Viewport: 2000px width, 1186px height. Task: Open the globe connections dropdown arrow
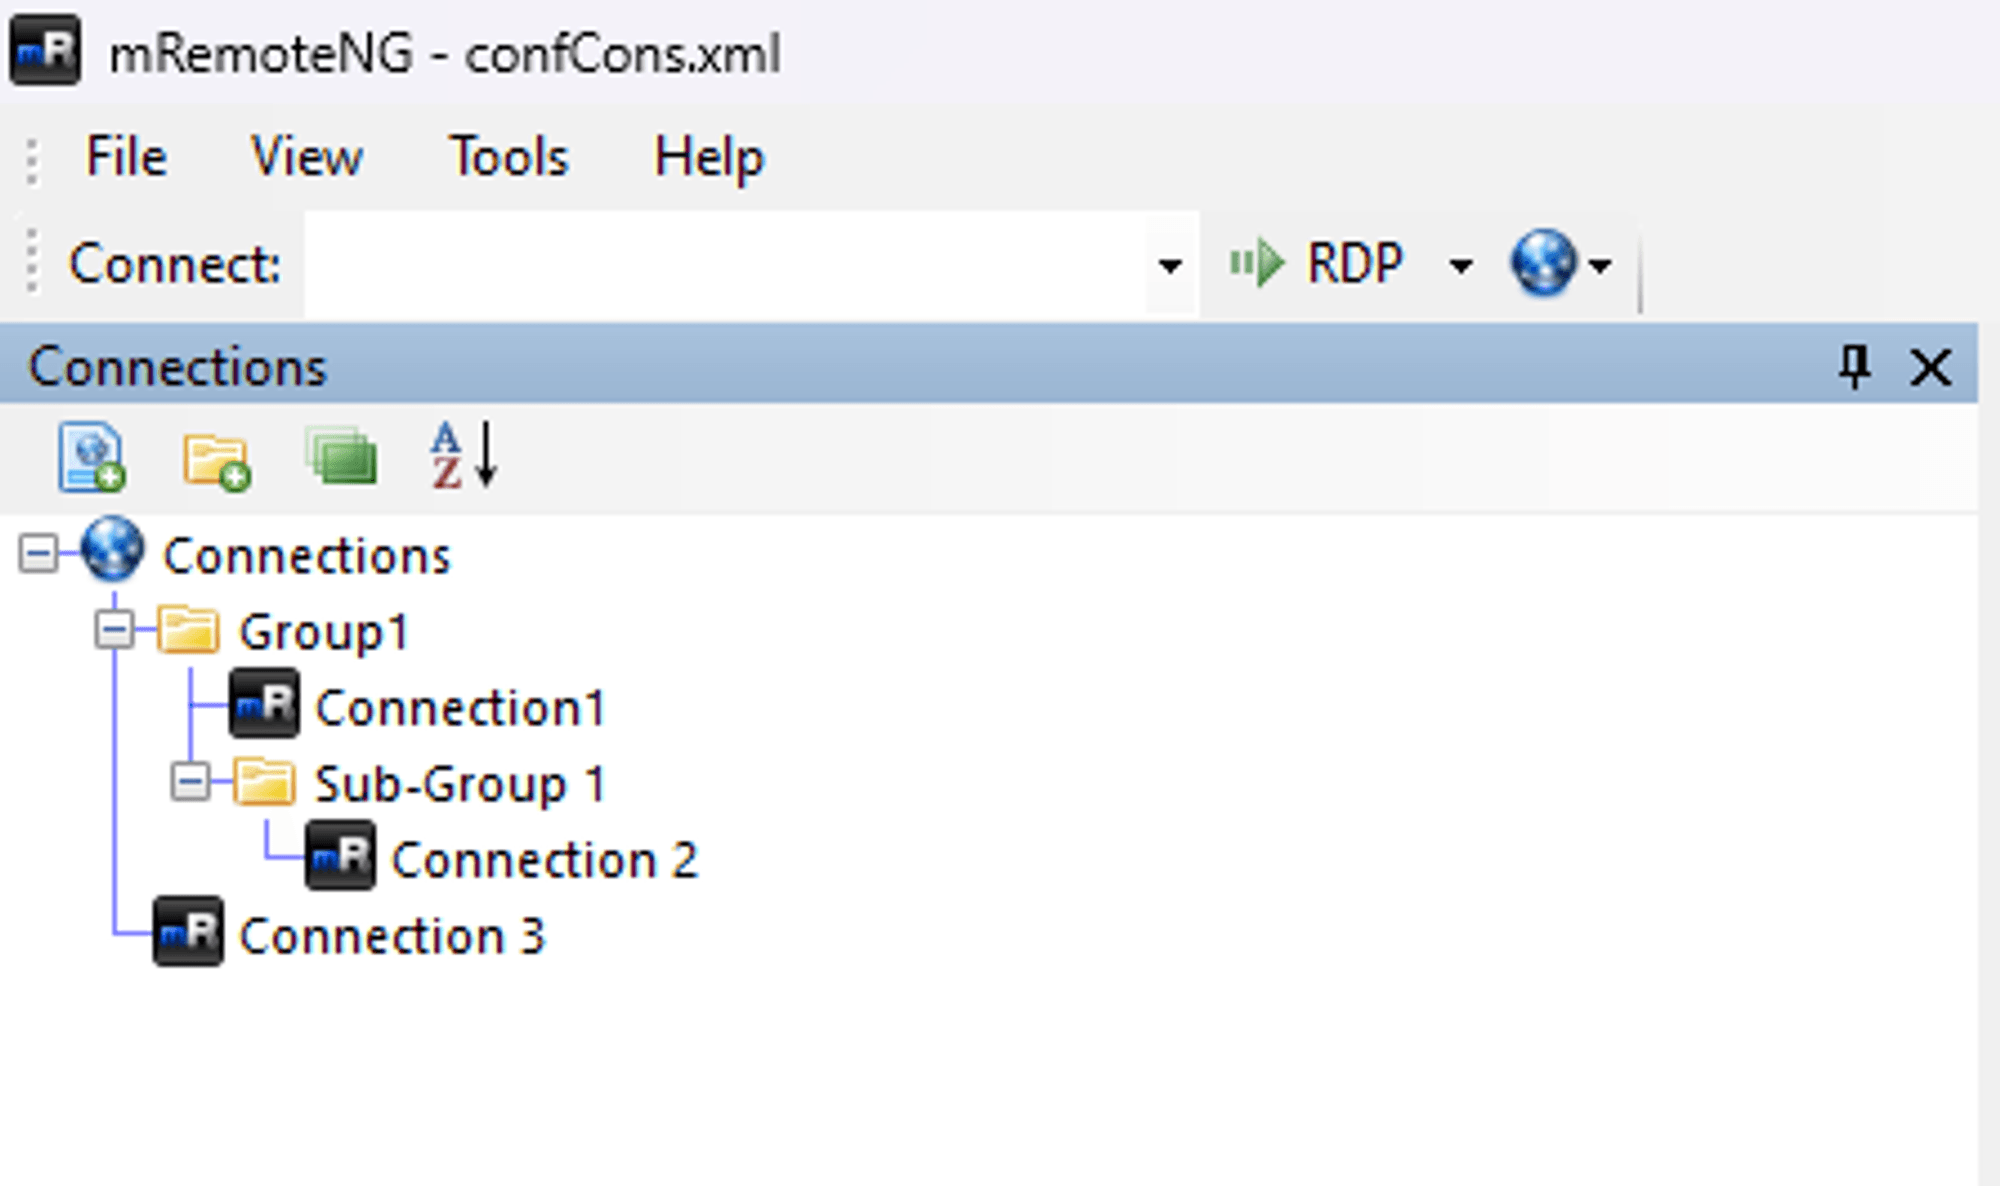(x=1601, y=266)
